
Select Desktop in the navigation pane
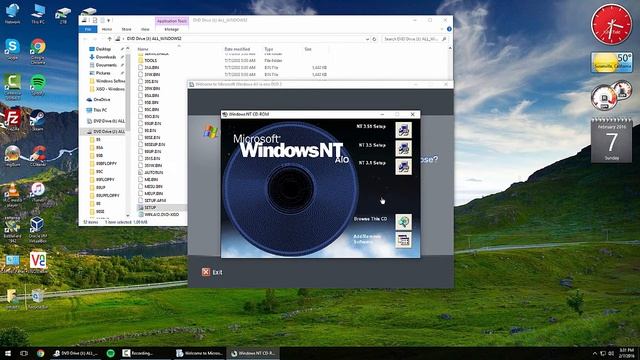tap(103, 49)
